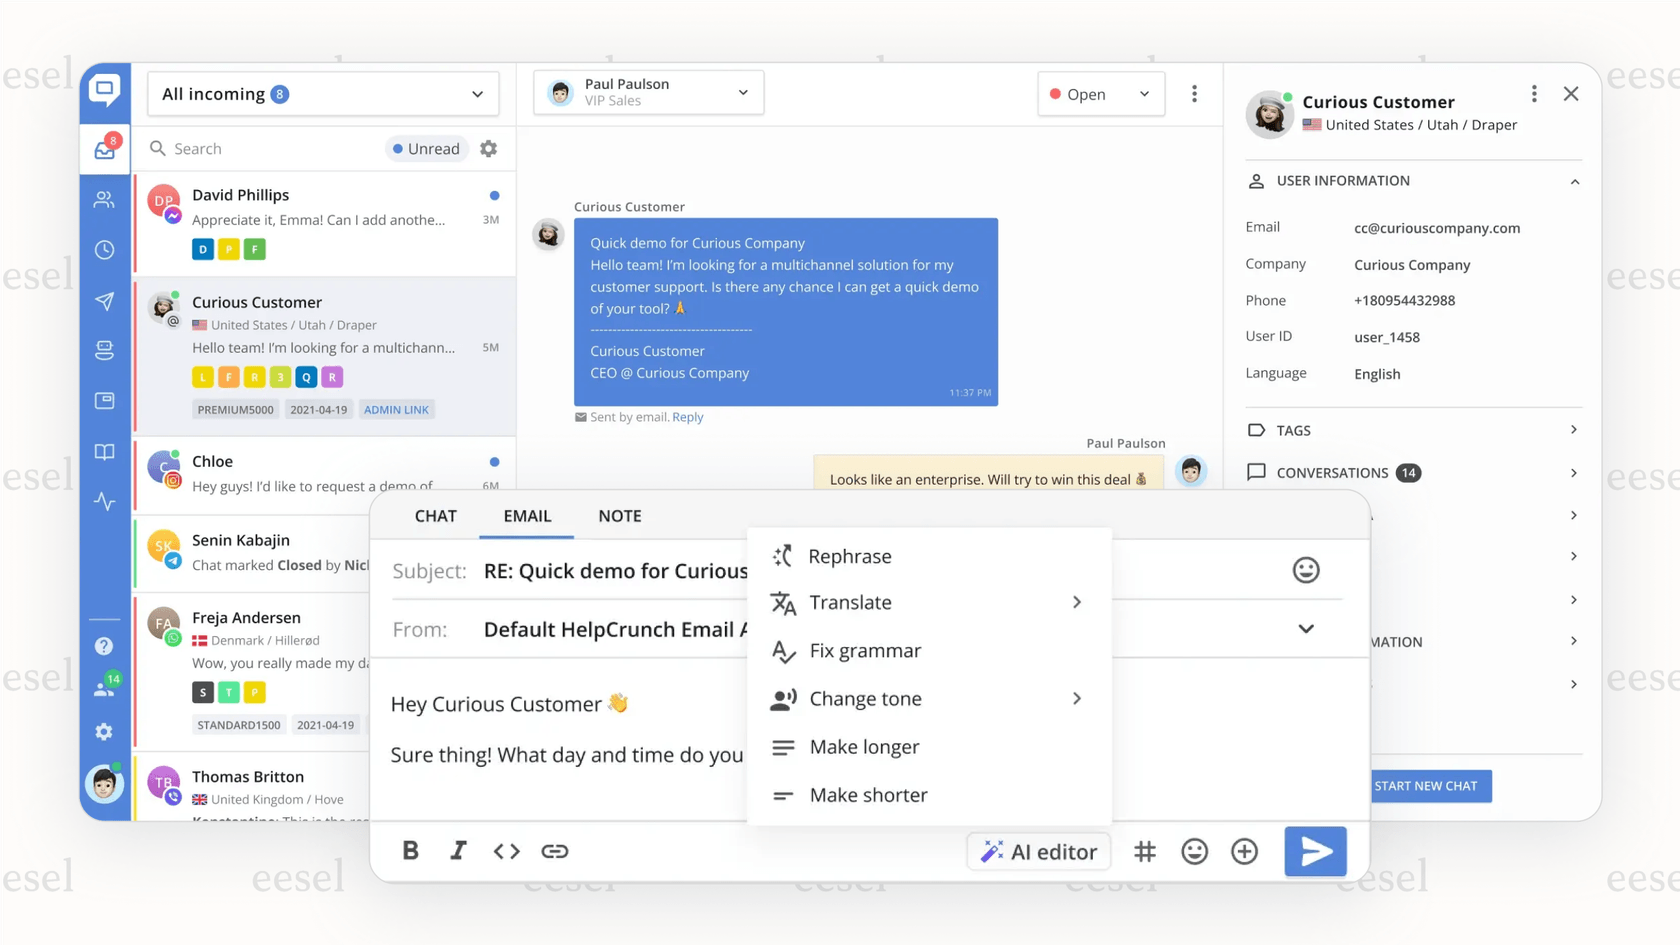Open the Reports activity icon in sidebar
Screen dimensions: 1680x945
(104, 502)
